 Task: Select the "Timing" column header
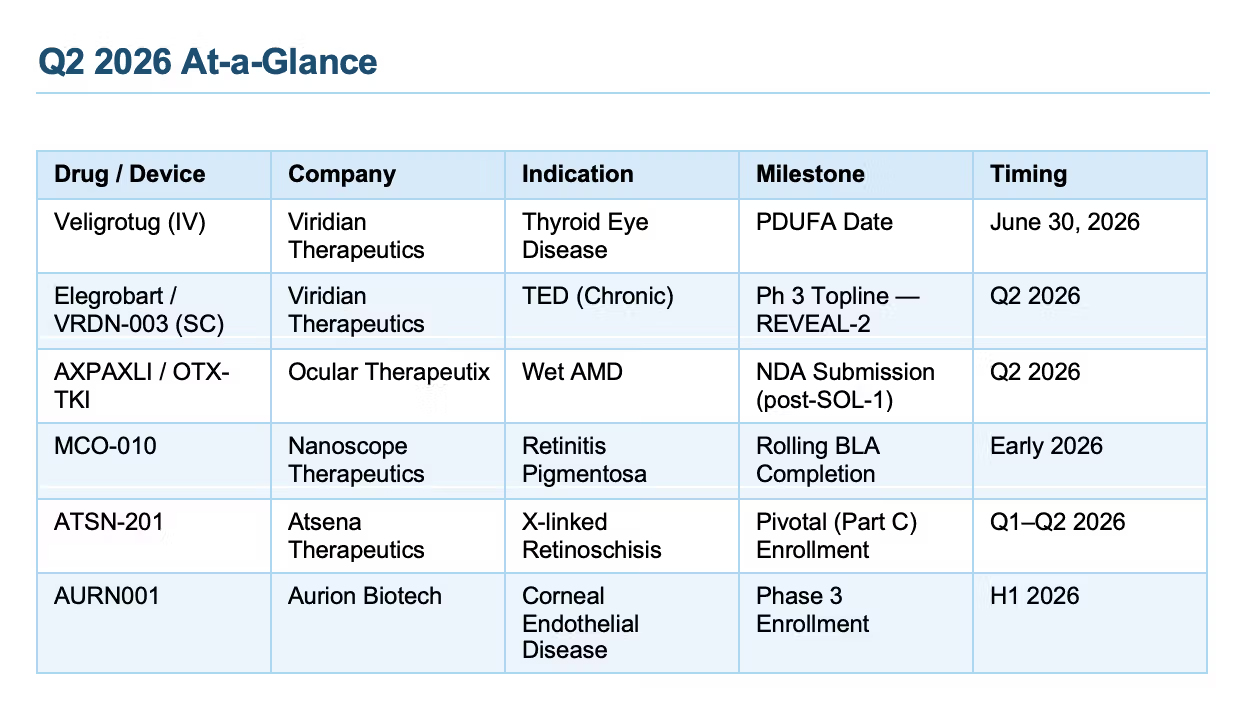pyautogui.click(x=1029, y=174)
